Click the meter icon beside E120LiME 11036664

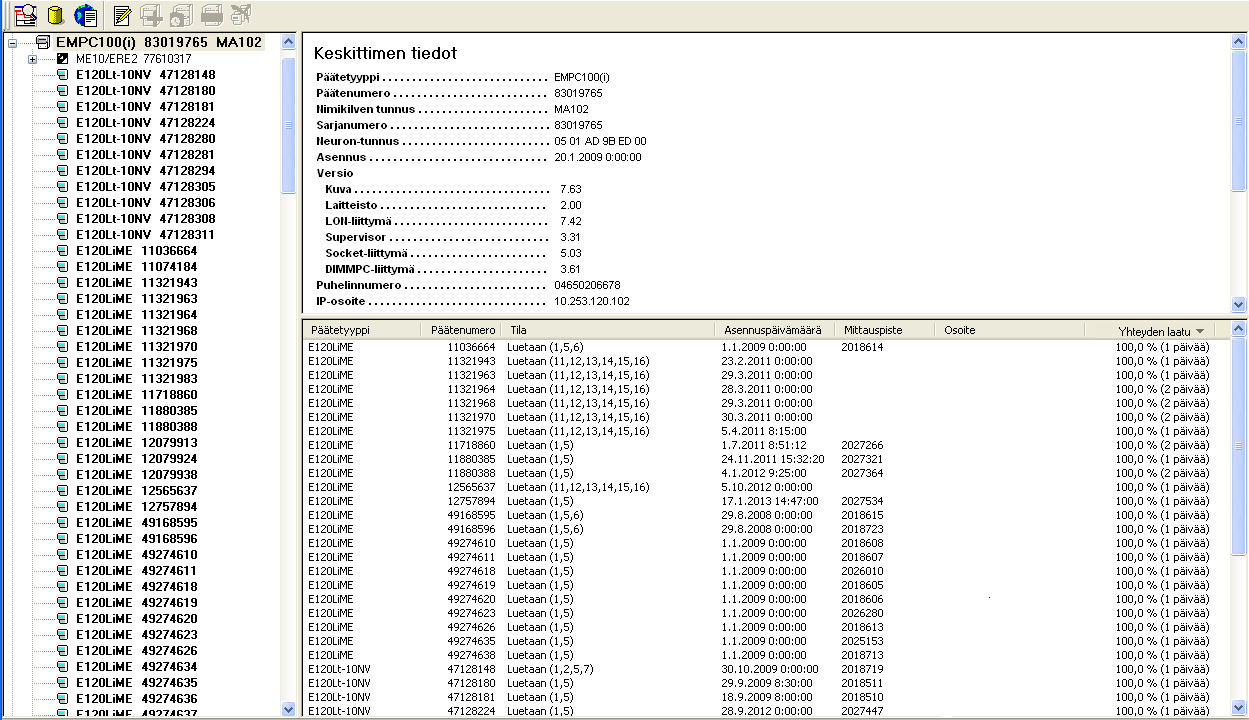point(62,251)
